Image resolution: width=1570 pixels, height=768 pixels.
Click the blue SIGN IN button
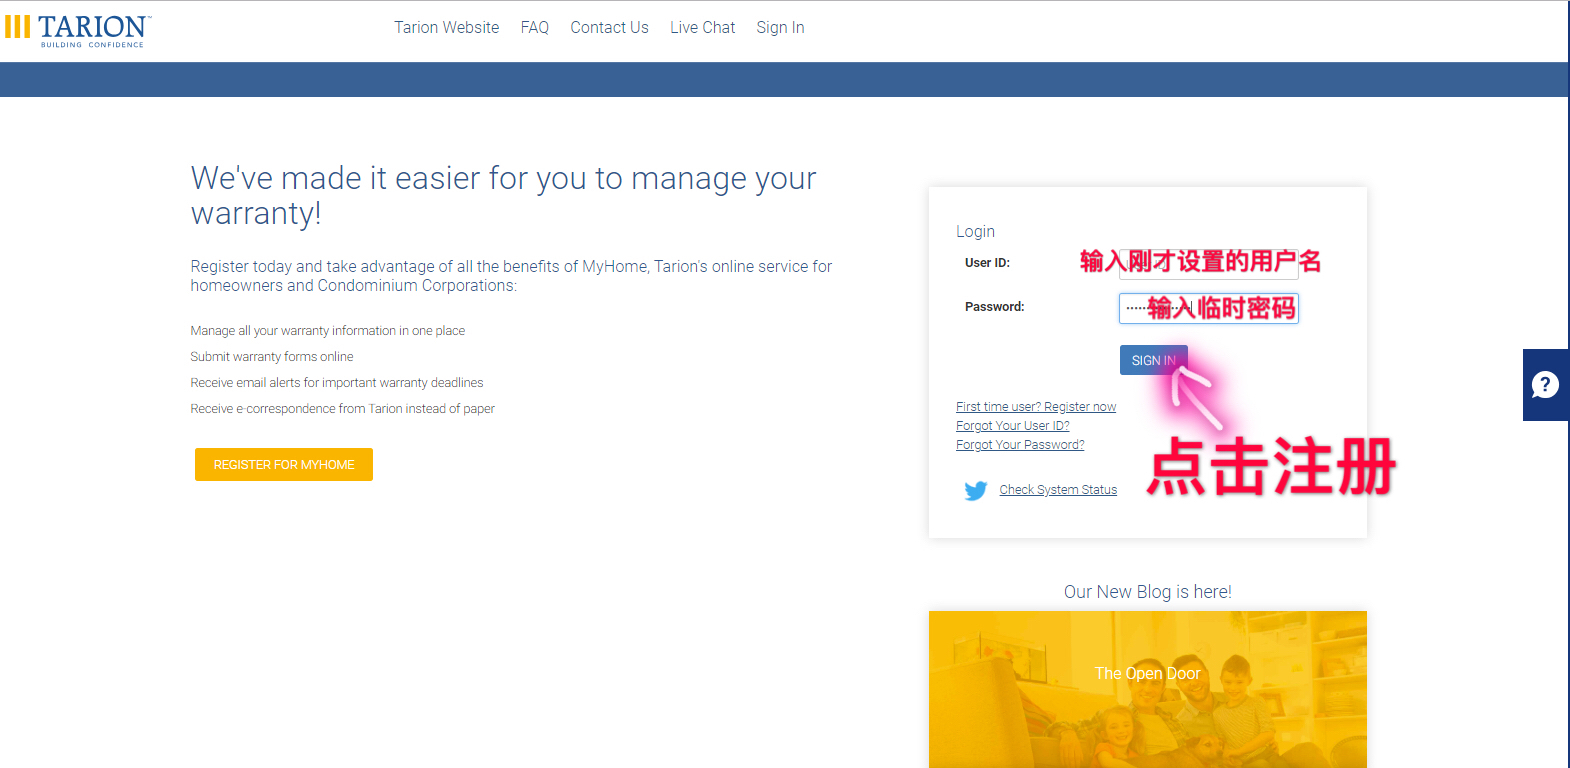(x=1153, y=360)
